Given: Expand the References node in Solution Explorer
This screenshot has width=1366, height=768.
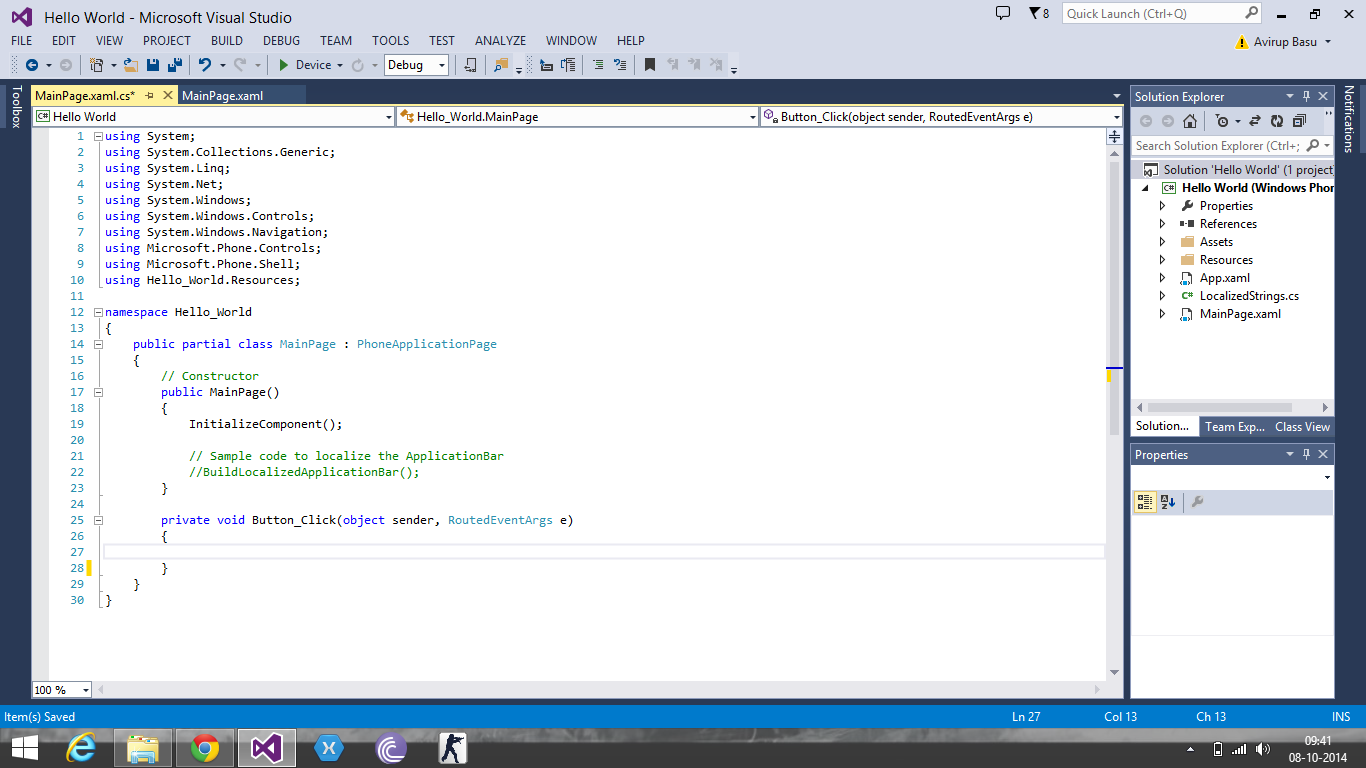Looking at the screenshot, I should (1162, 224).
